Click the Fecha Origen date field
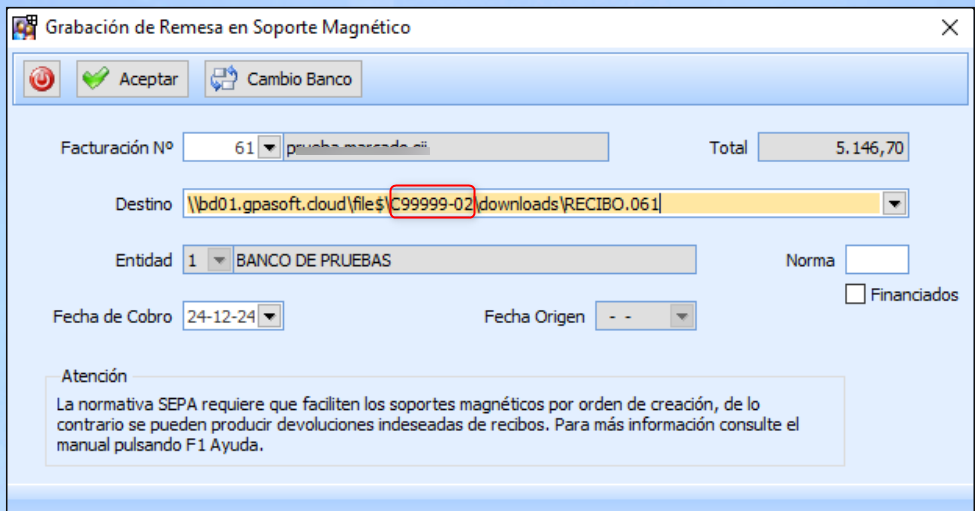This screenshot has height=511, width=975. point(632,317)
